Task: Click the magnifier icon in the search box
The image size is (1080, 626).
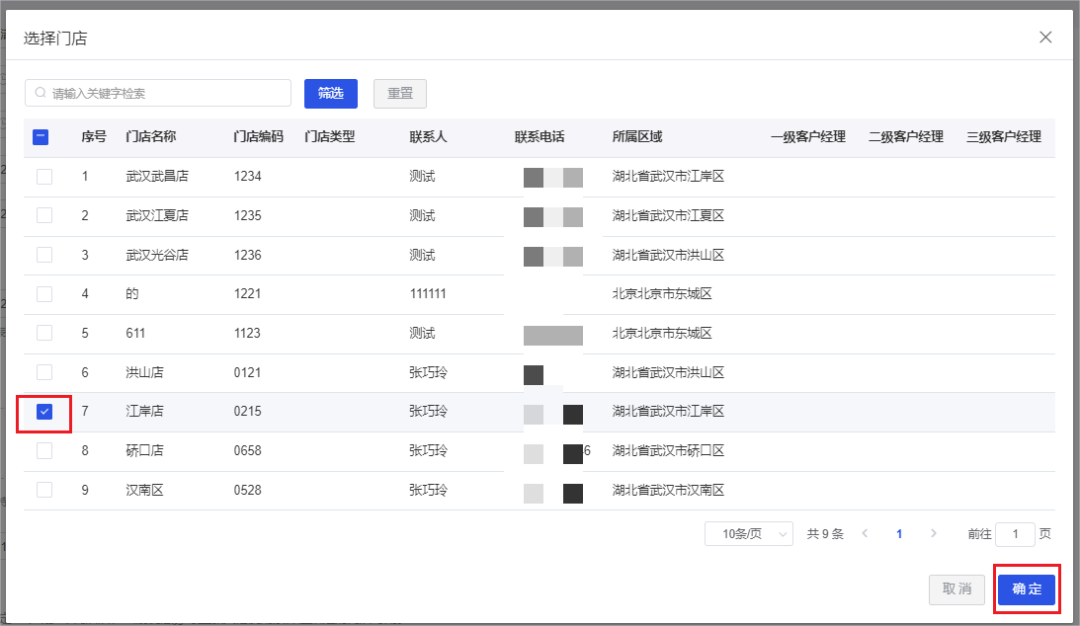Action: pos(38,92)
